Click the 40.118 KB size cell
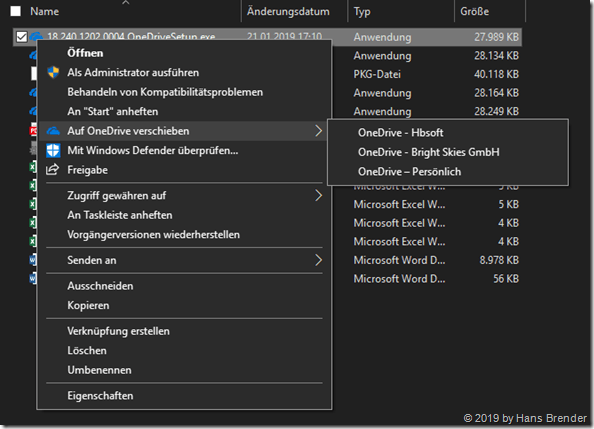 pos(496,74)
